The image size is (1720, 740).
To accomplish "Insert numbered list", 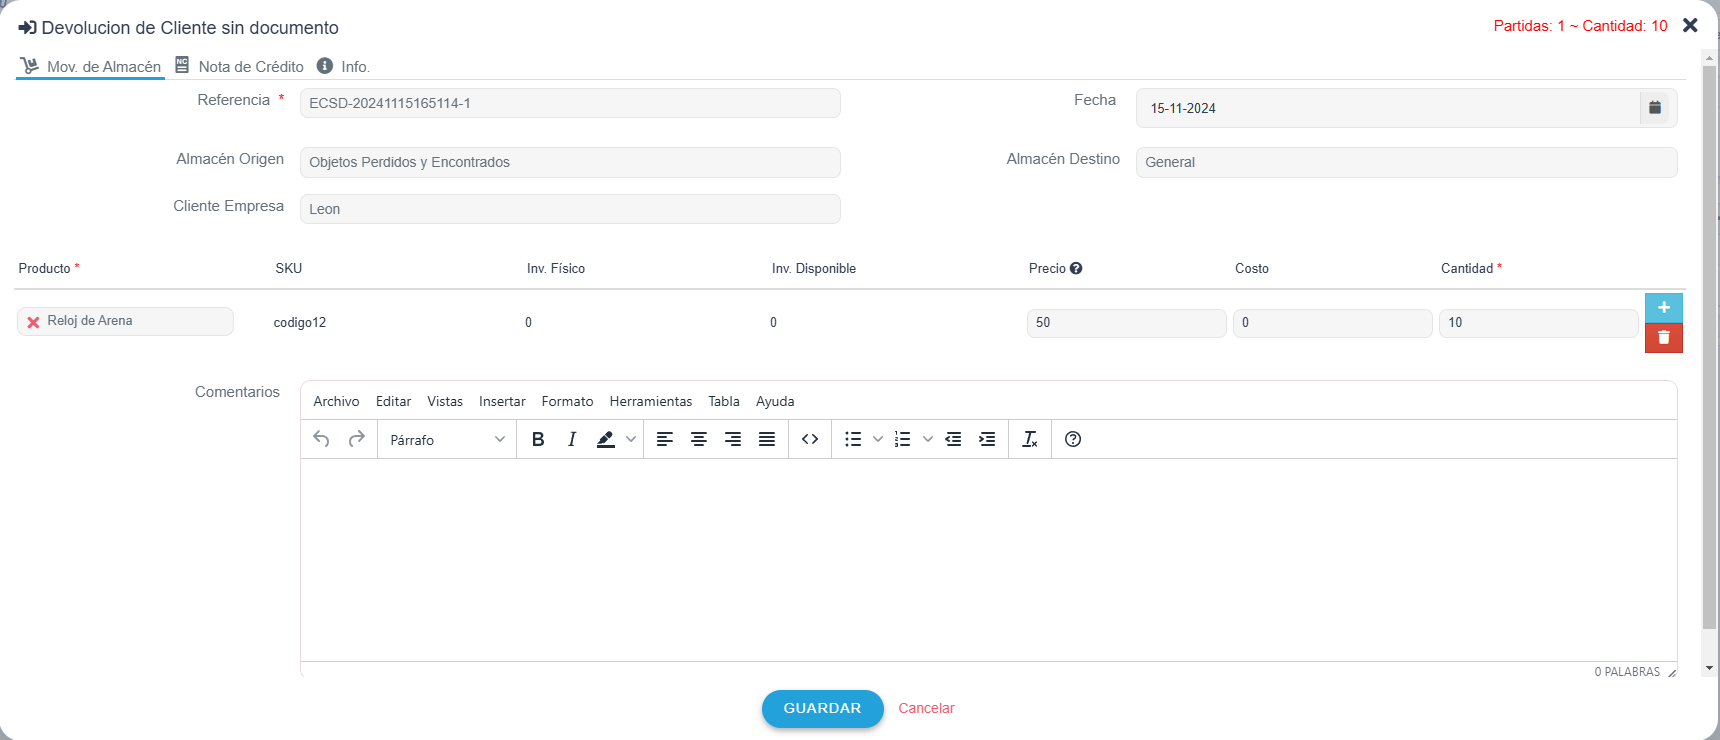I will [903, 439].
